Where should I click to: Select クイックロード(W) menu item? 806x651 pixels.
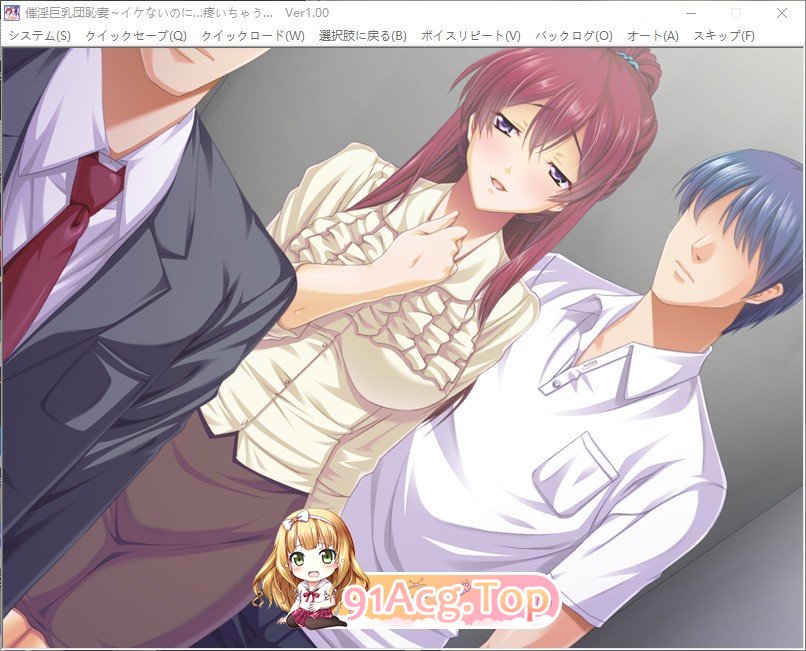[252, 36]
